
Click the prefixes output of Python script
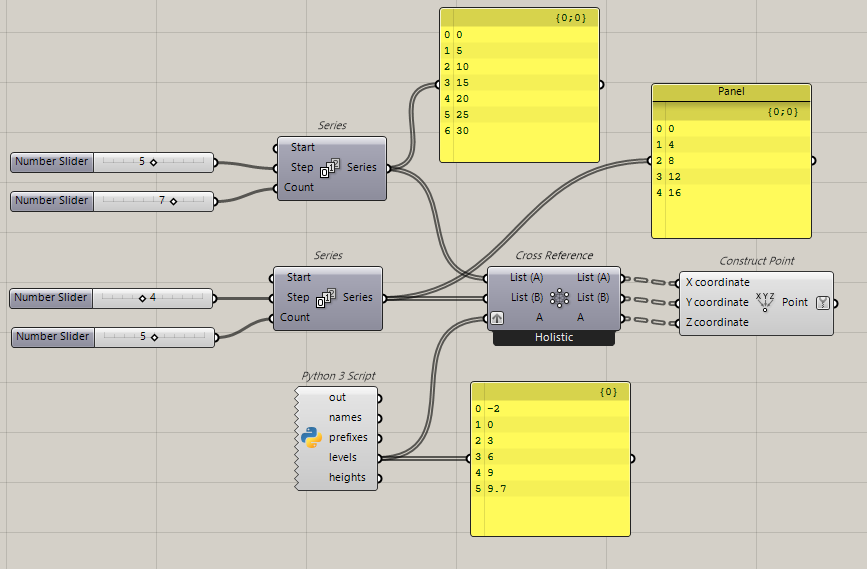click(348, 437)
